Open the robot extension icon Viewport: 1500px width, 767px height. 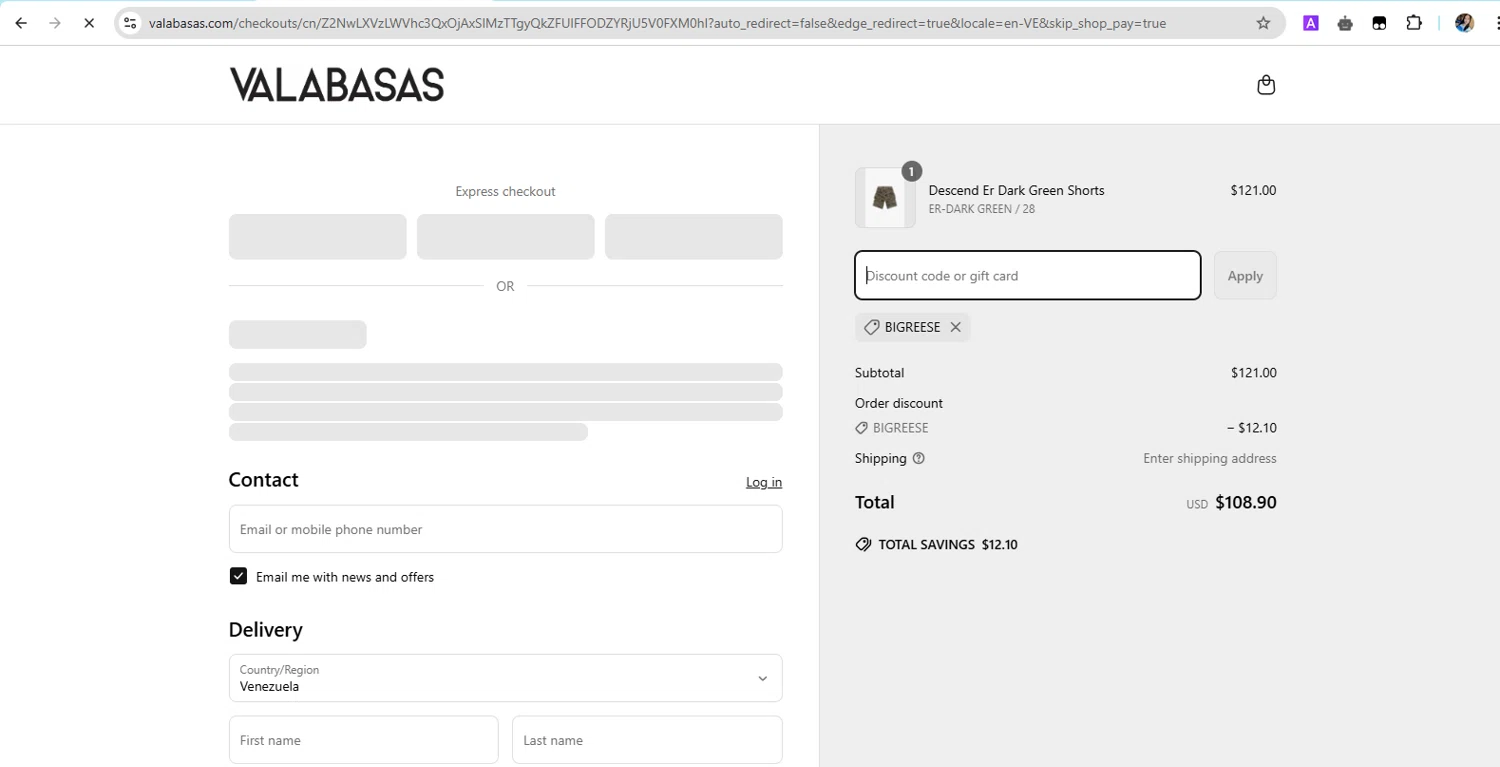1345,23
